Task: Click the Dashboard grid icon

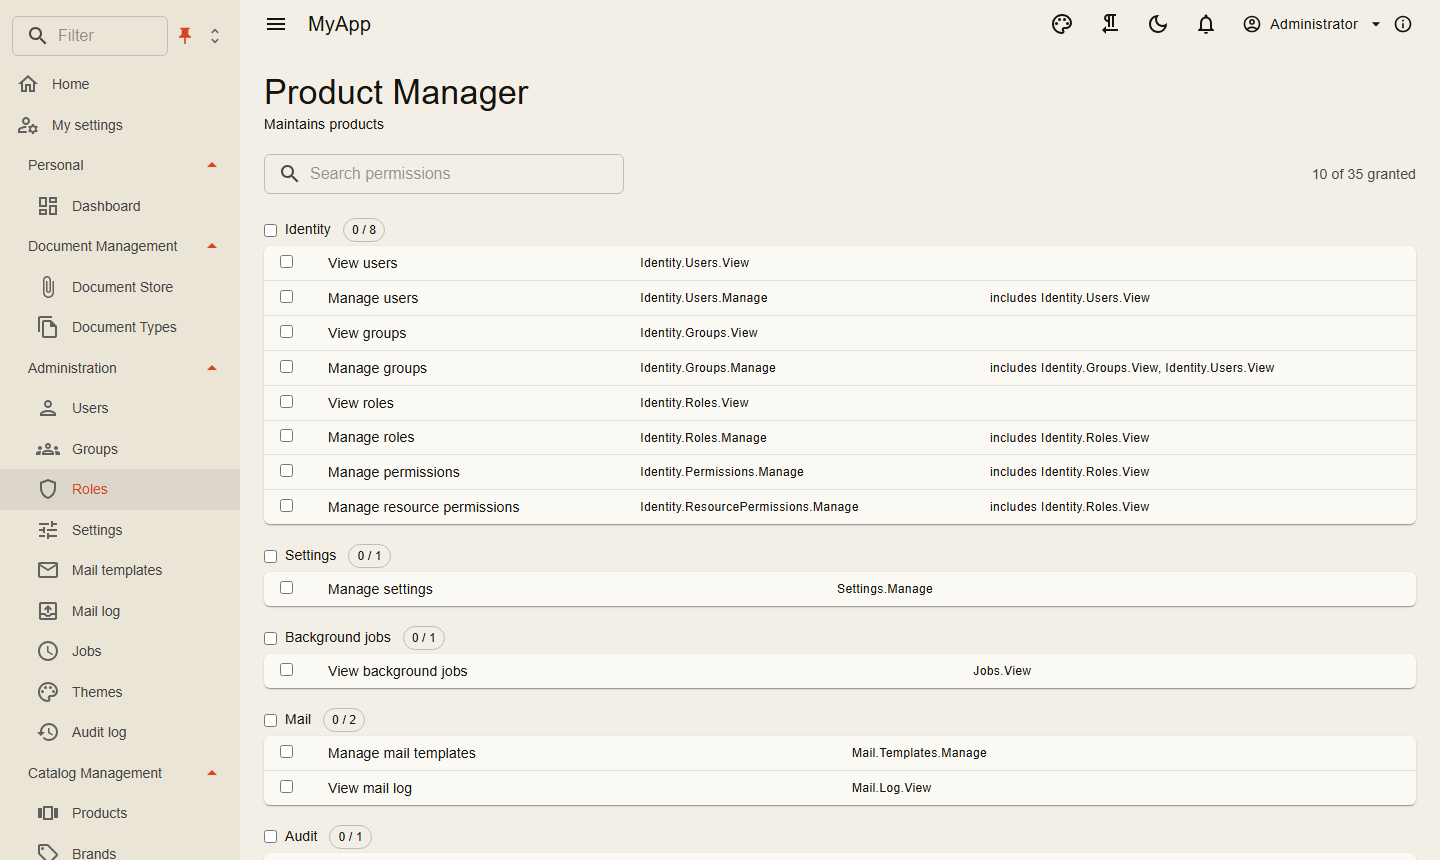Action: [48, 206]
